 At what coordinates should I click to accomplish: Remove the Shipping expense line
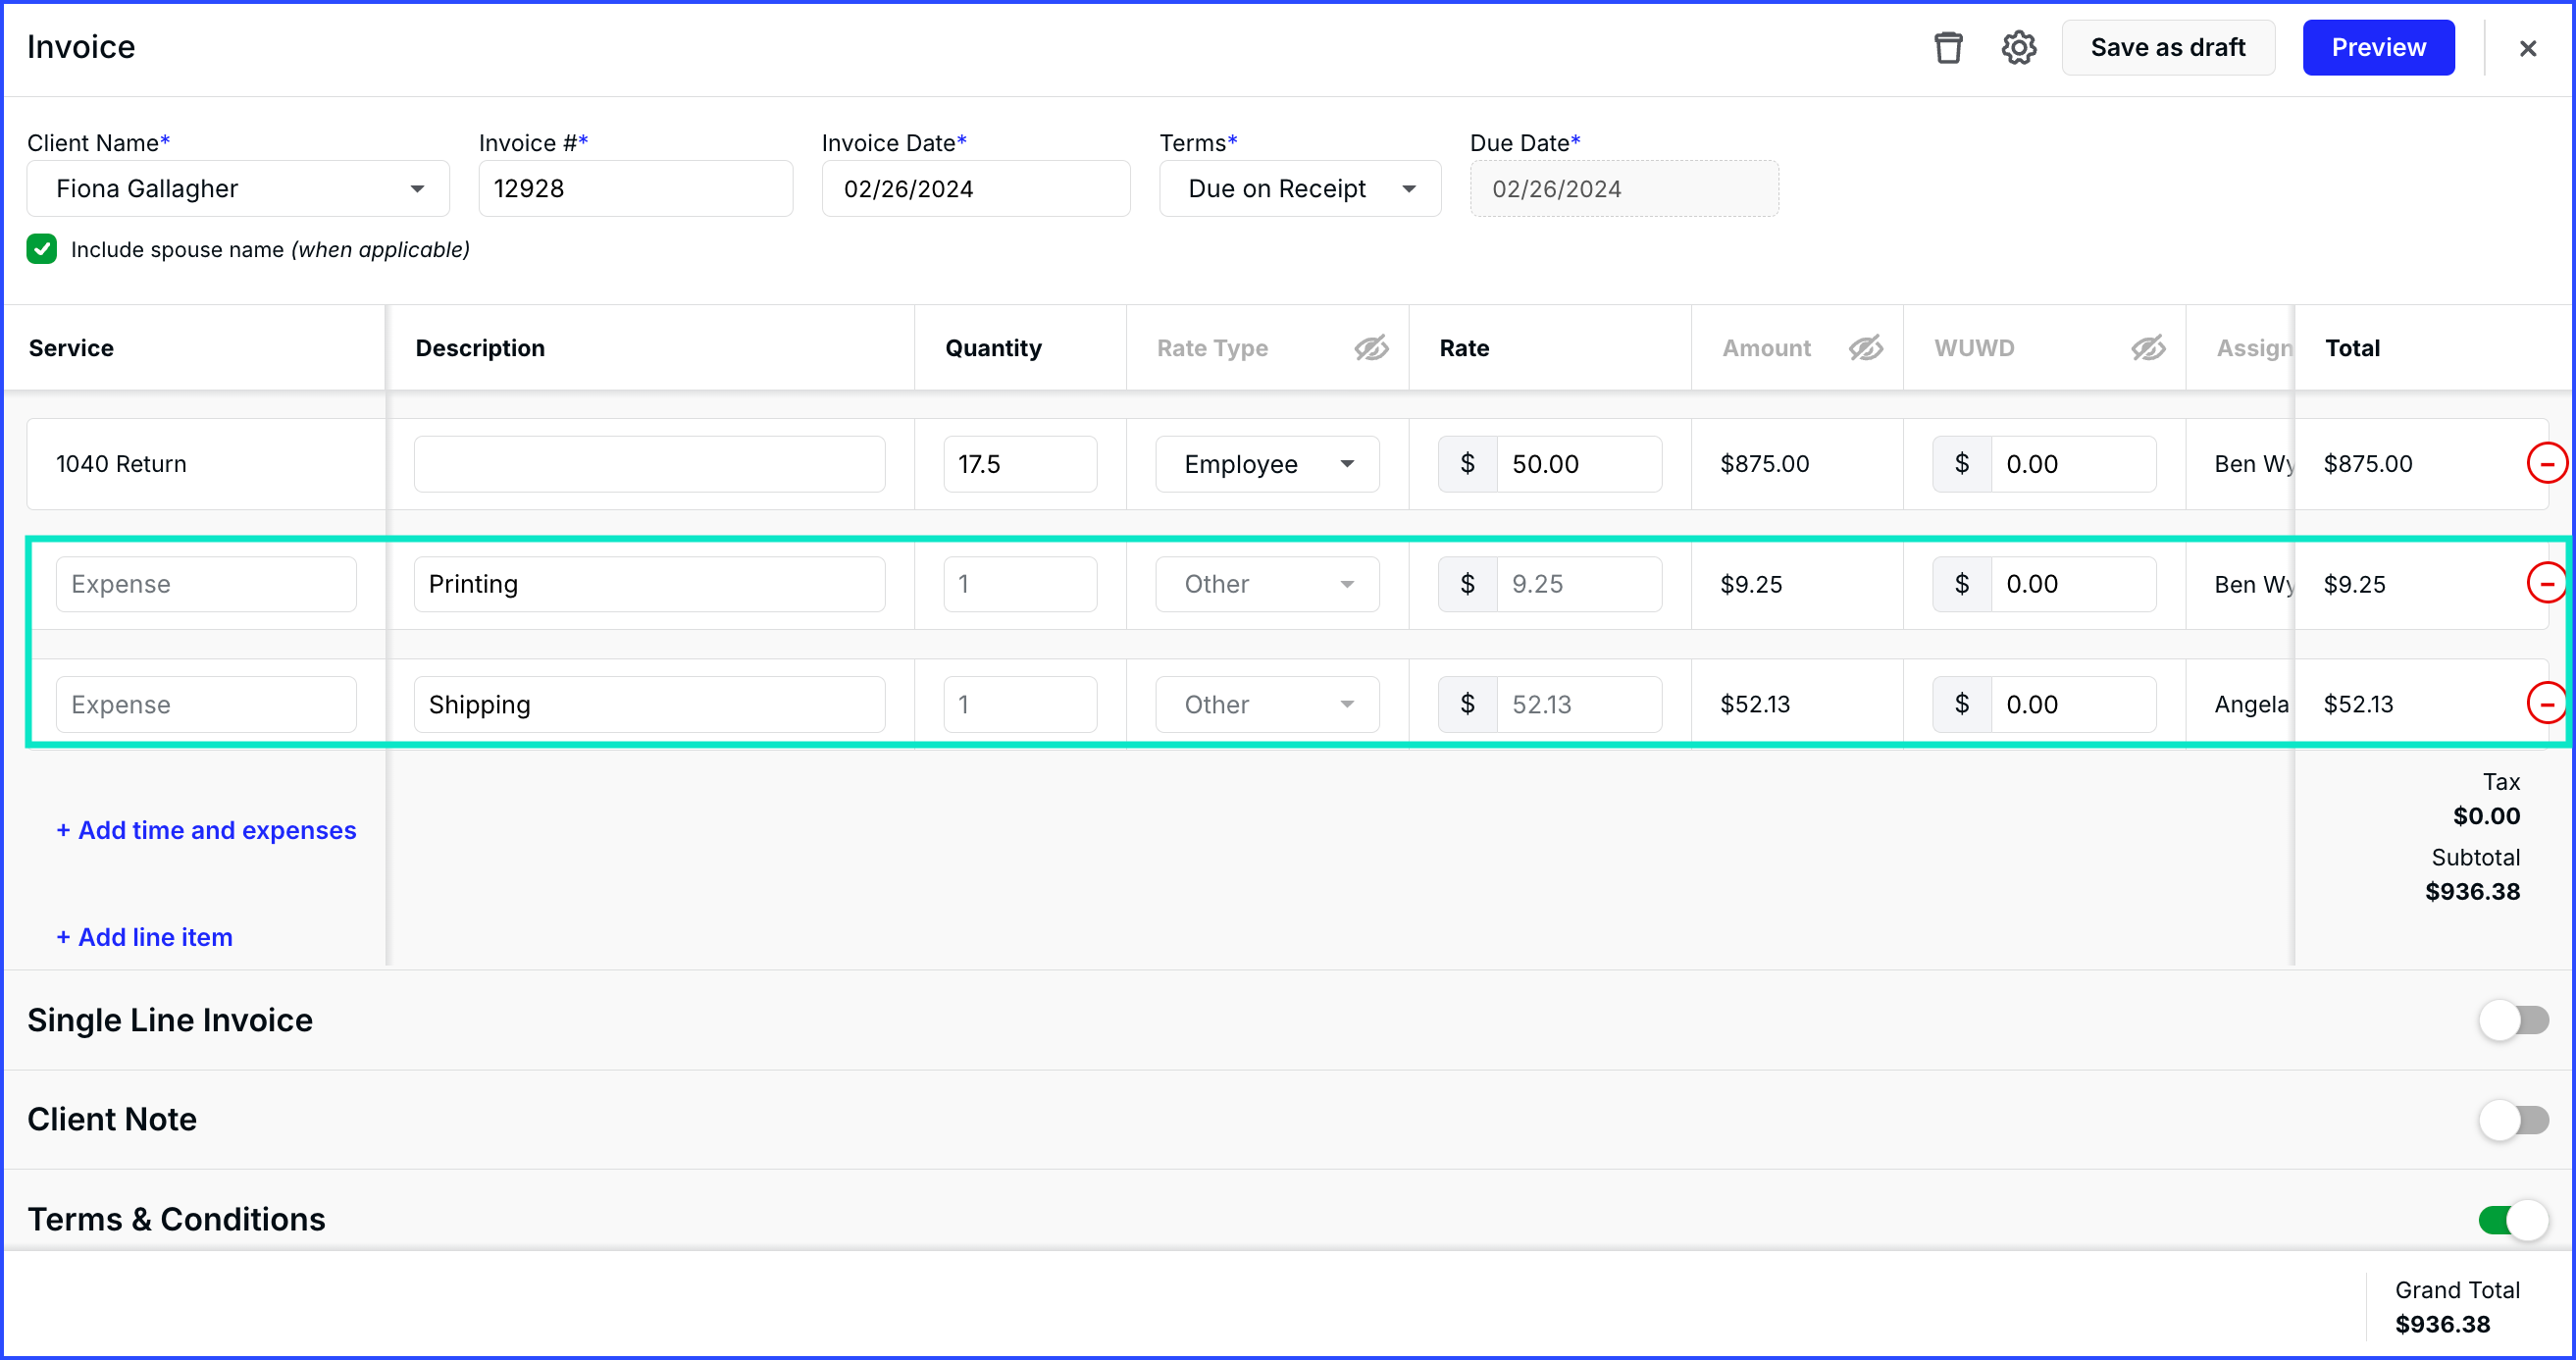click(2546, 703)
